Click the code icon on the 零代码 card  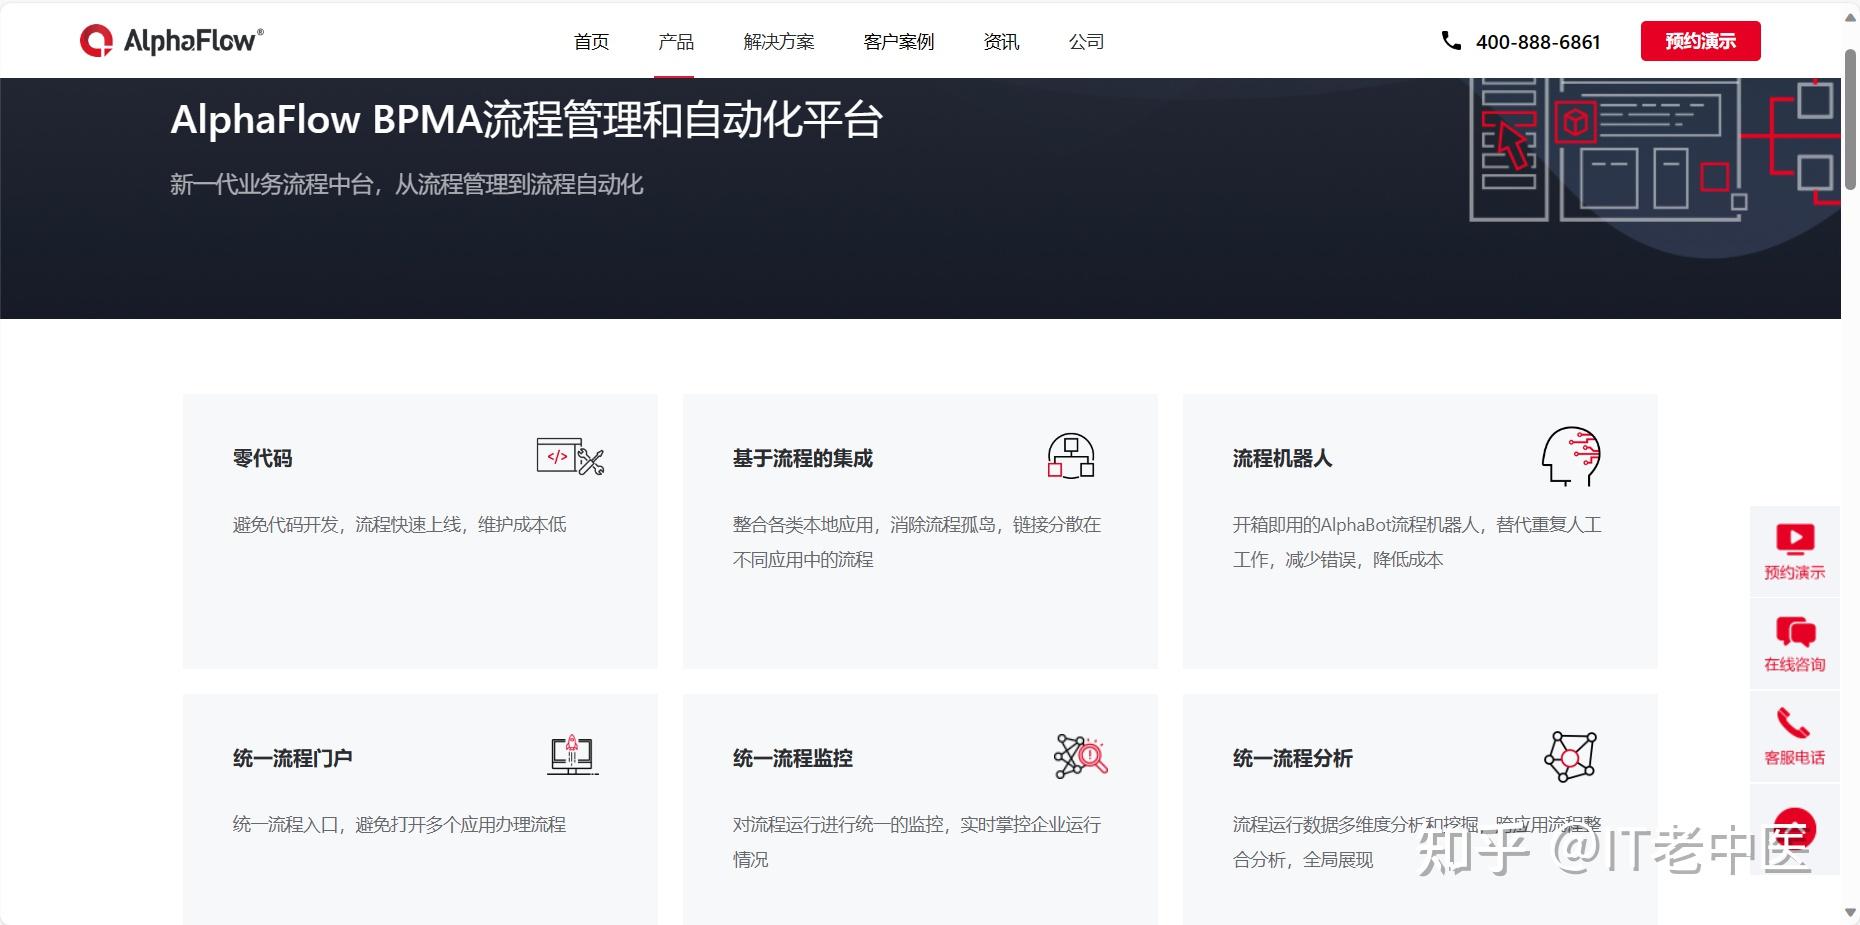pos(570,458)
